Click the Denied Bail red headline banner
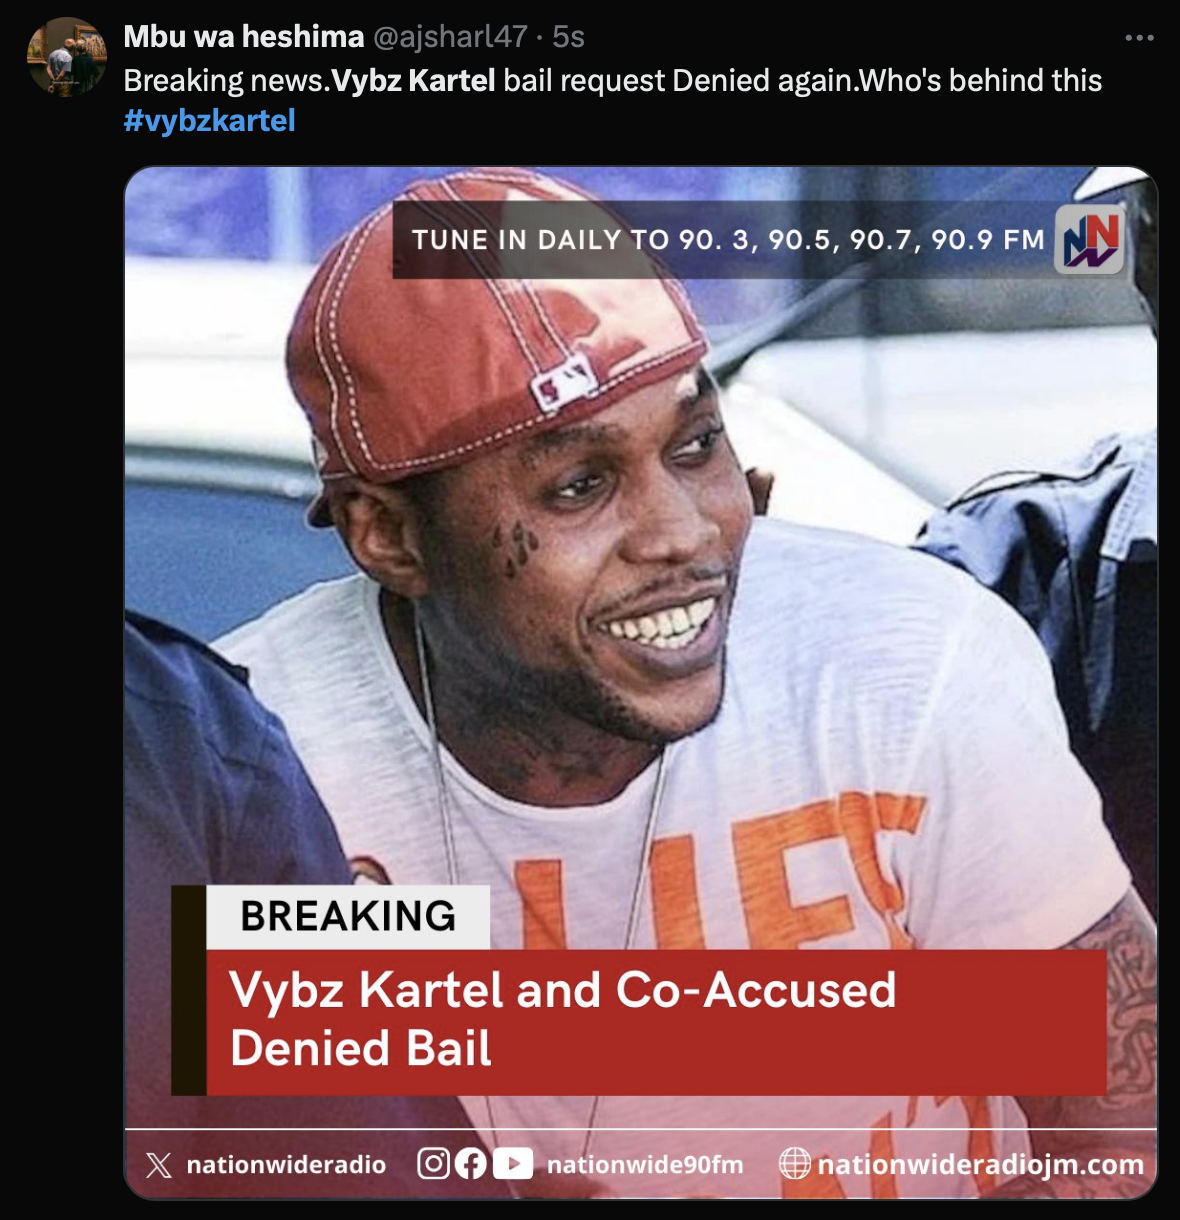Viewport: 1180px width, 1220px height. point(656,1021)
